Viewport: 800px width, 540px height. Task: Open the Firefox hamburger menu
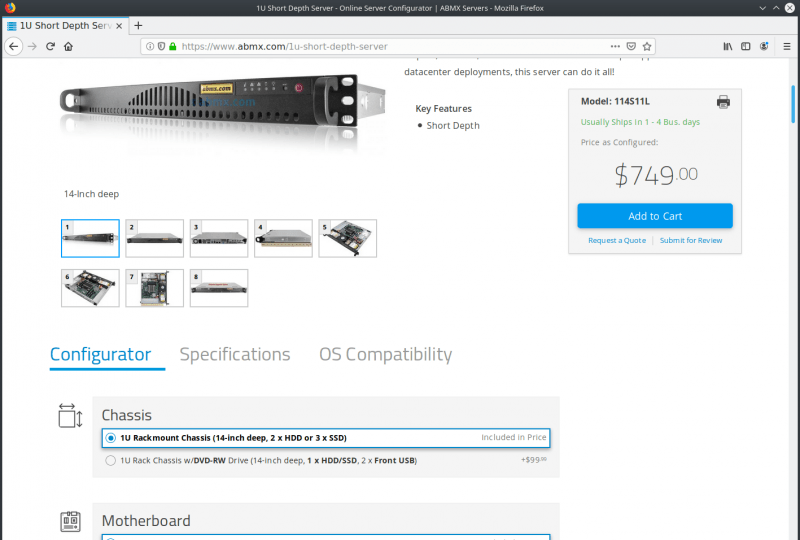coord(787,46)
